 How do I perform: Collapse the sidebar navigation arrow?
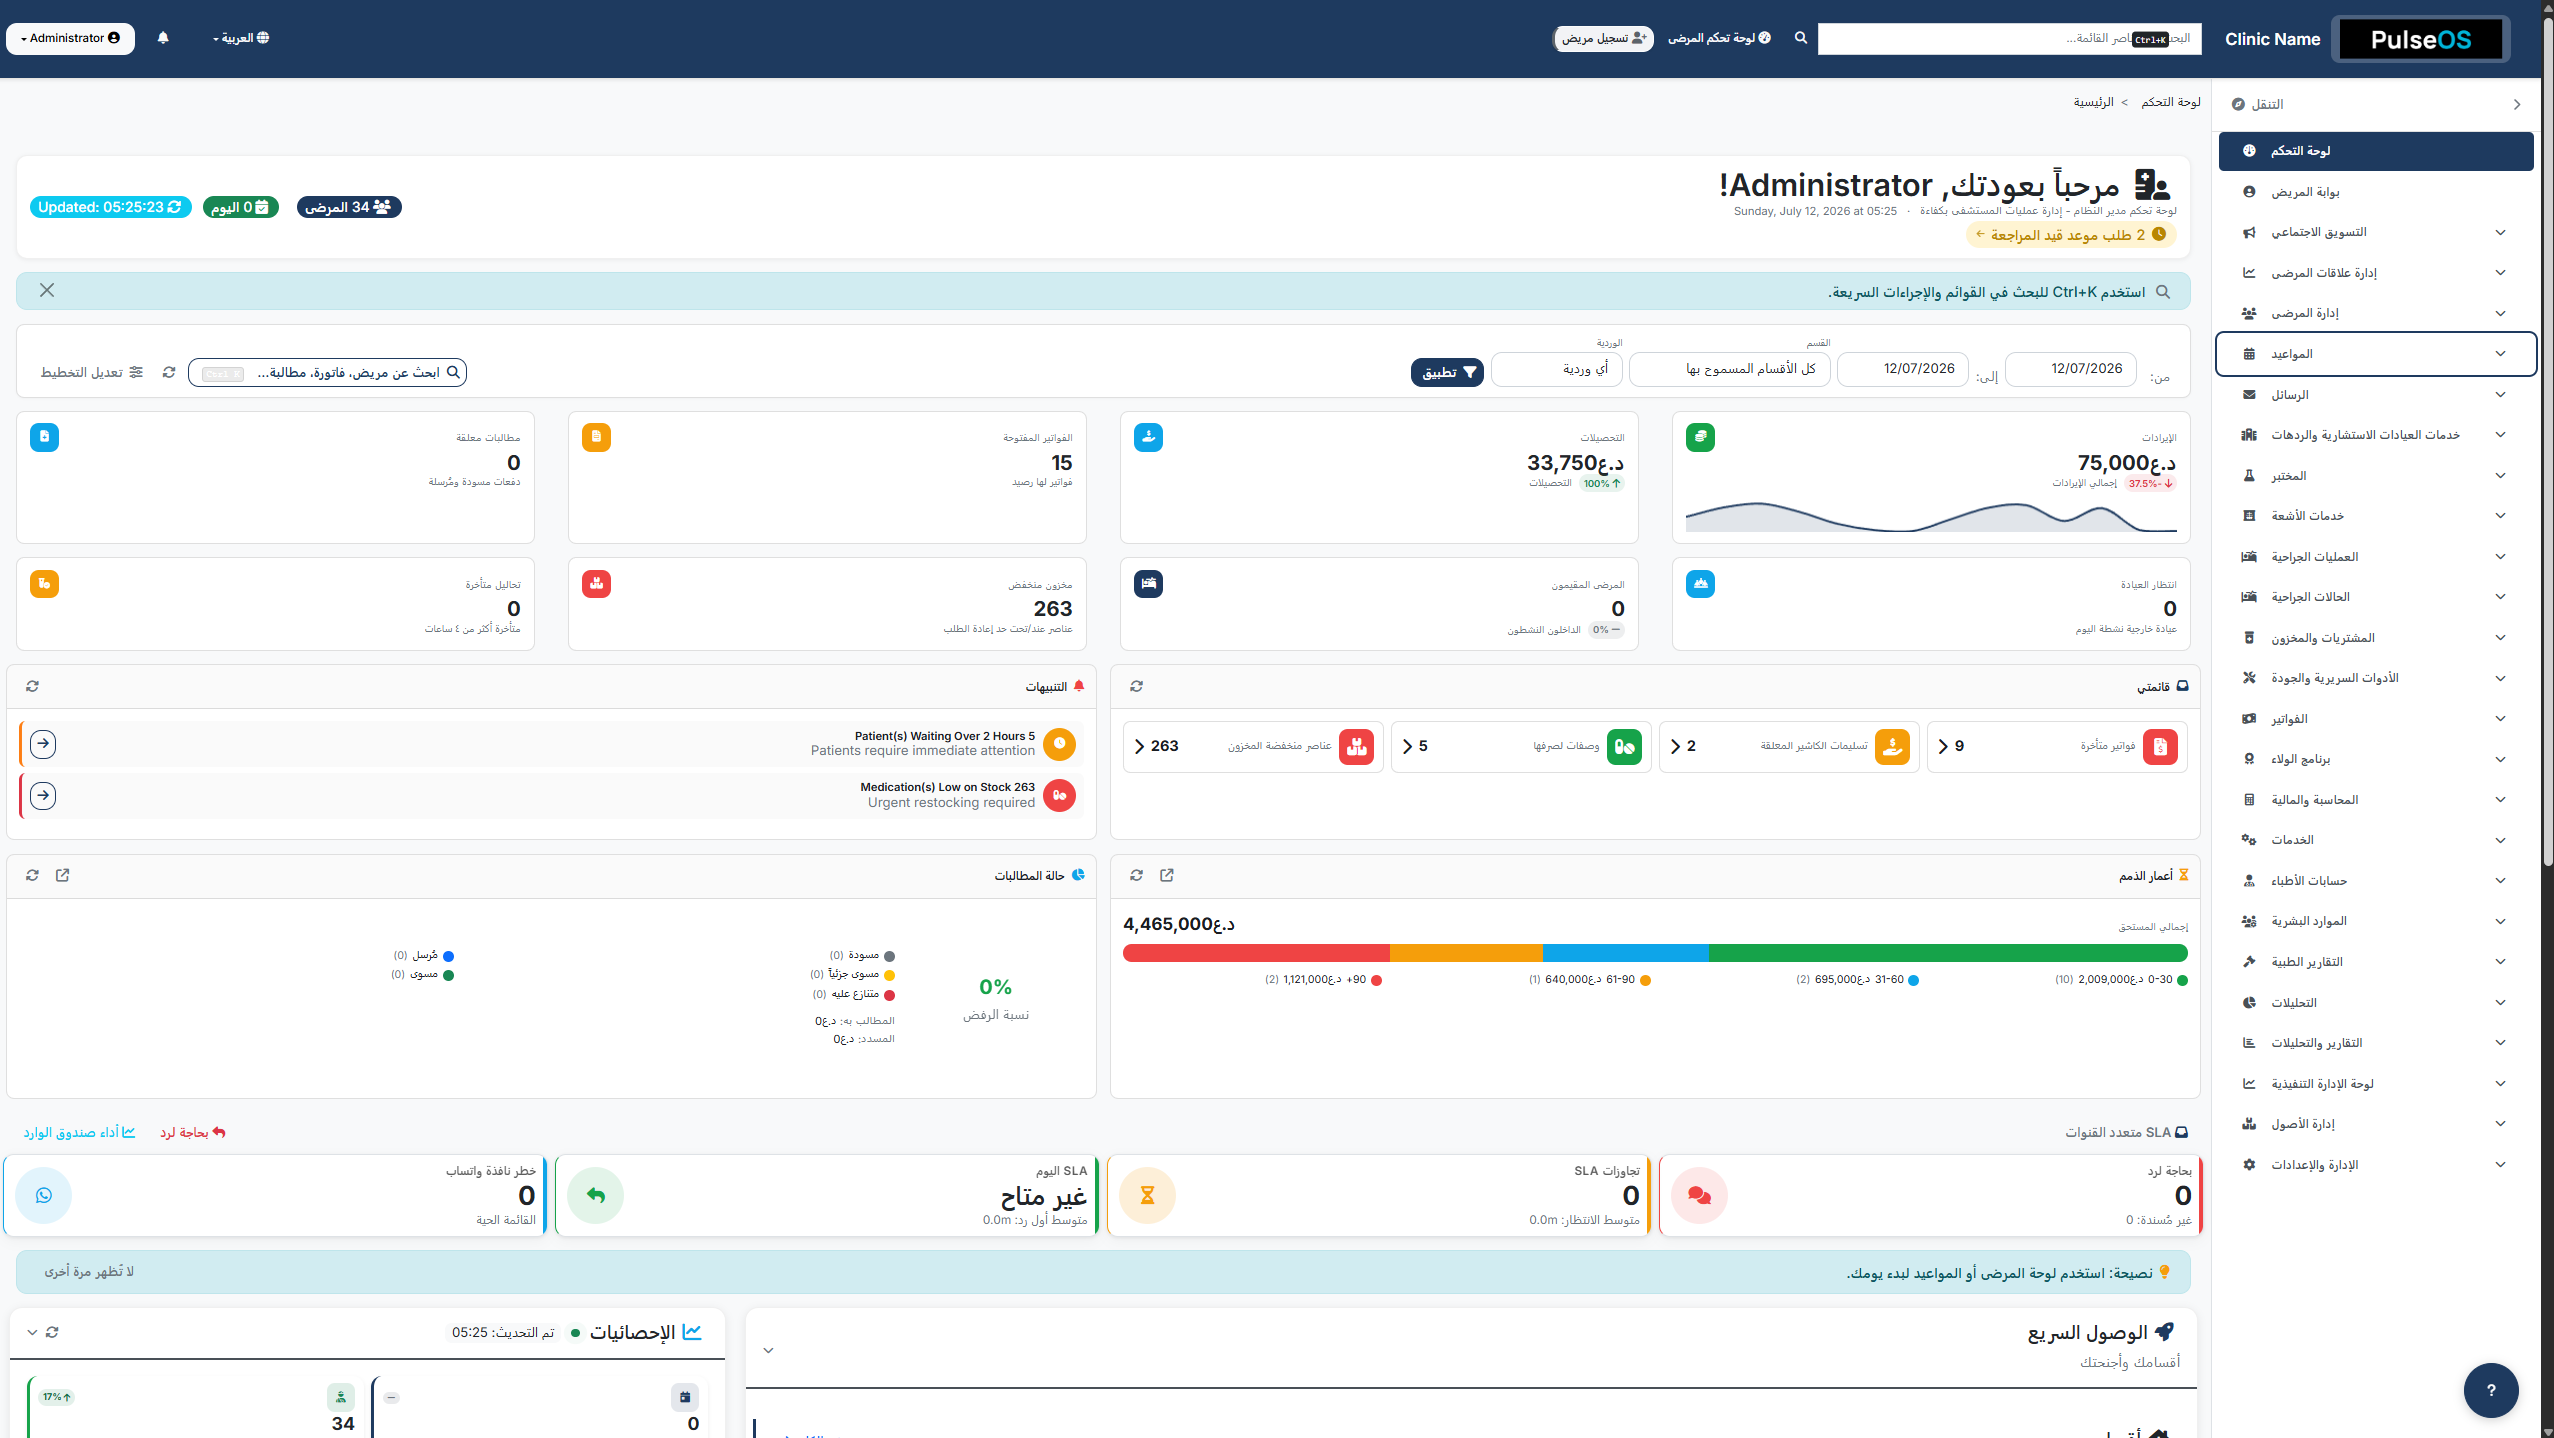coord(2517,104)
